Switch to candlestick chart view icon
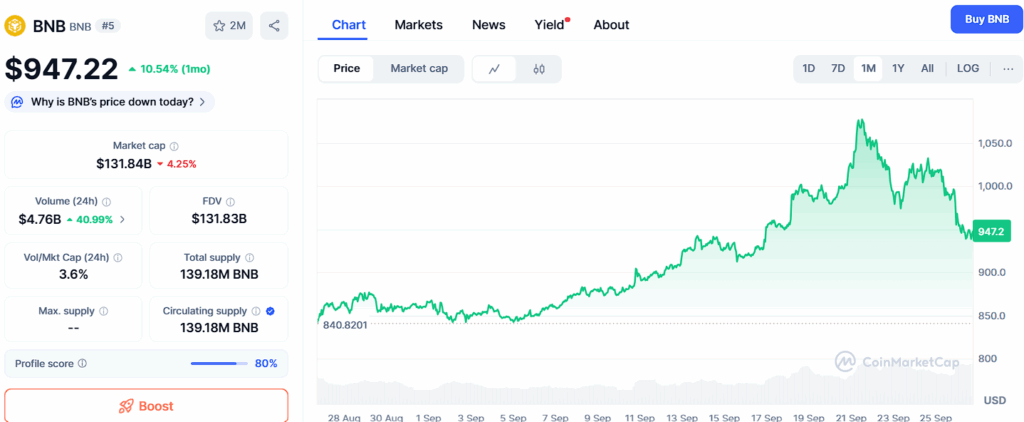The height and width of the screenshot is (422, 1024). tap(539, 69)
